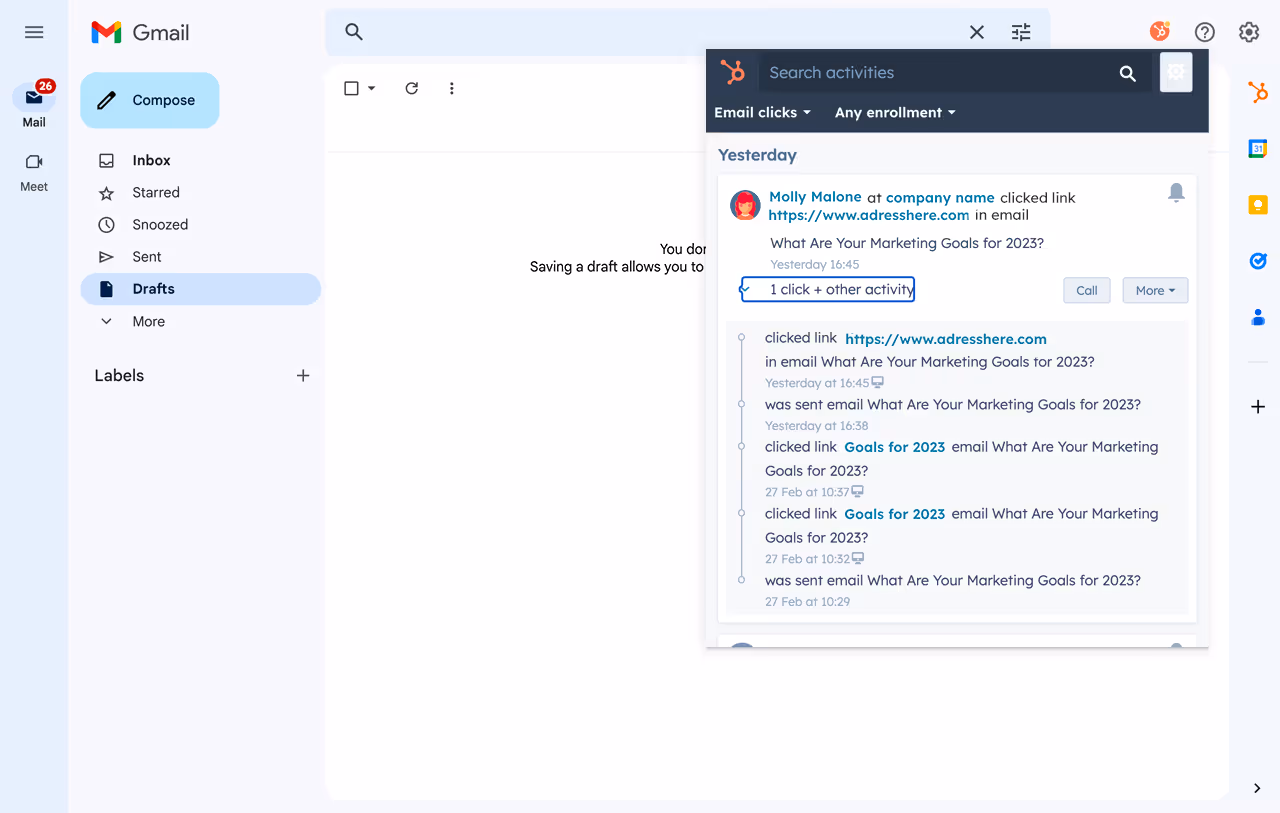Open Google Calendar in the right sidebar
Viewport: 1280px width, 813px height.
coord(1257,148)
